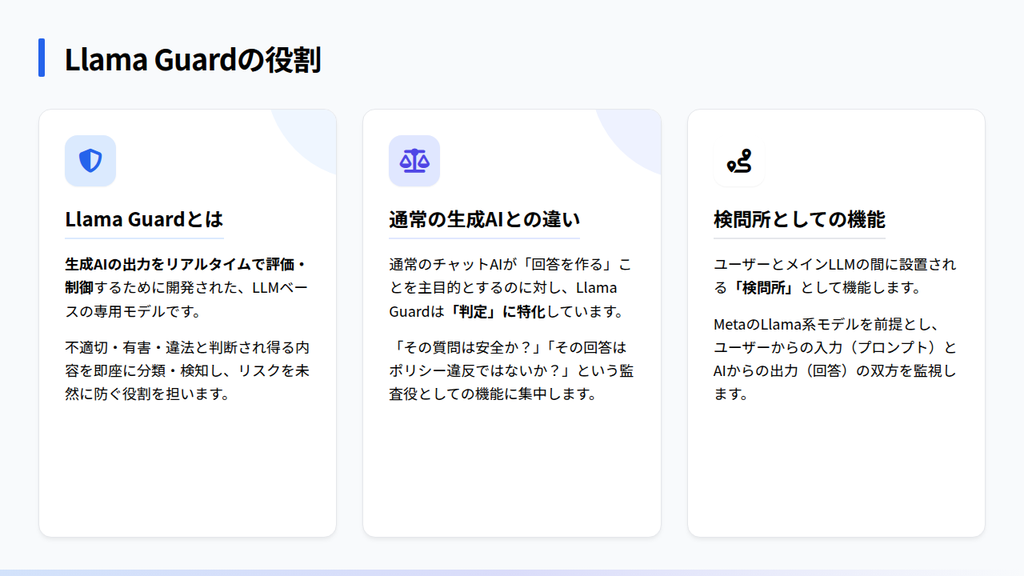This screenshot has height=576, width=1024.
Task: Select the purple scales of justice icon
Action: click(x=414, y=160)
